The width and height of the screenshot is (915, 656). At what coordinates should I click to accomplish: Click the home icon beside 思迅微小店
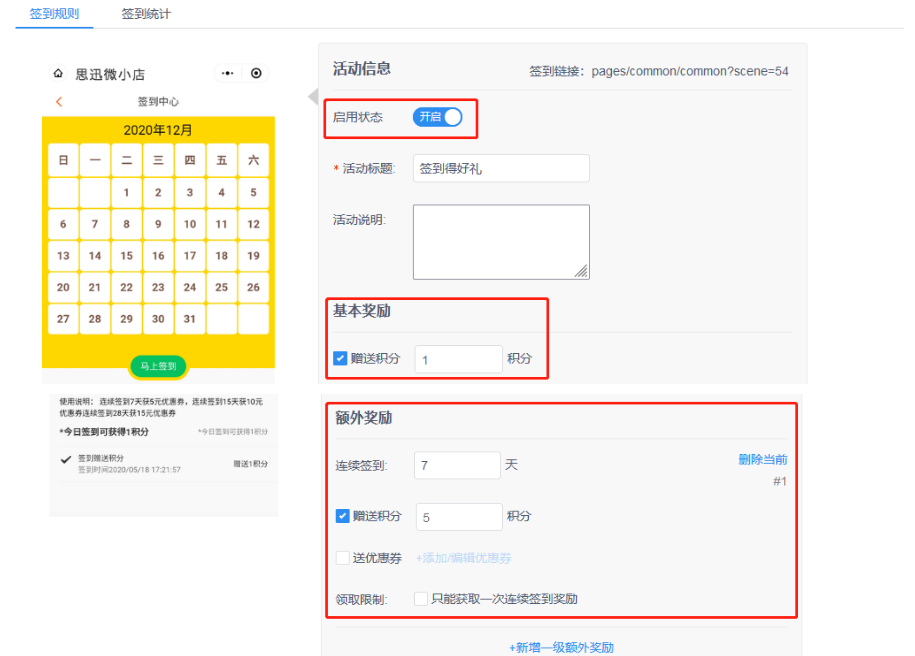[58, 74]
